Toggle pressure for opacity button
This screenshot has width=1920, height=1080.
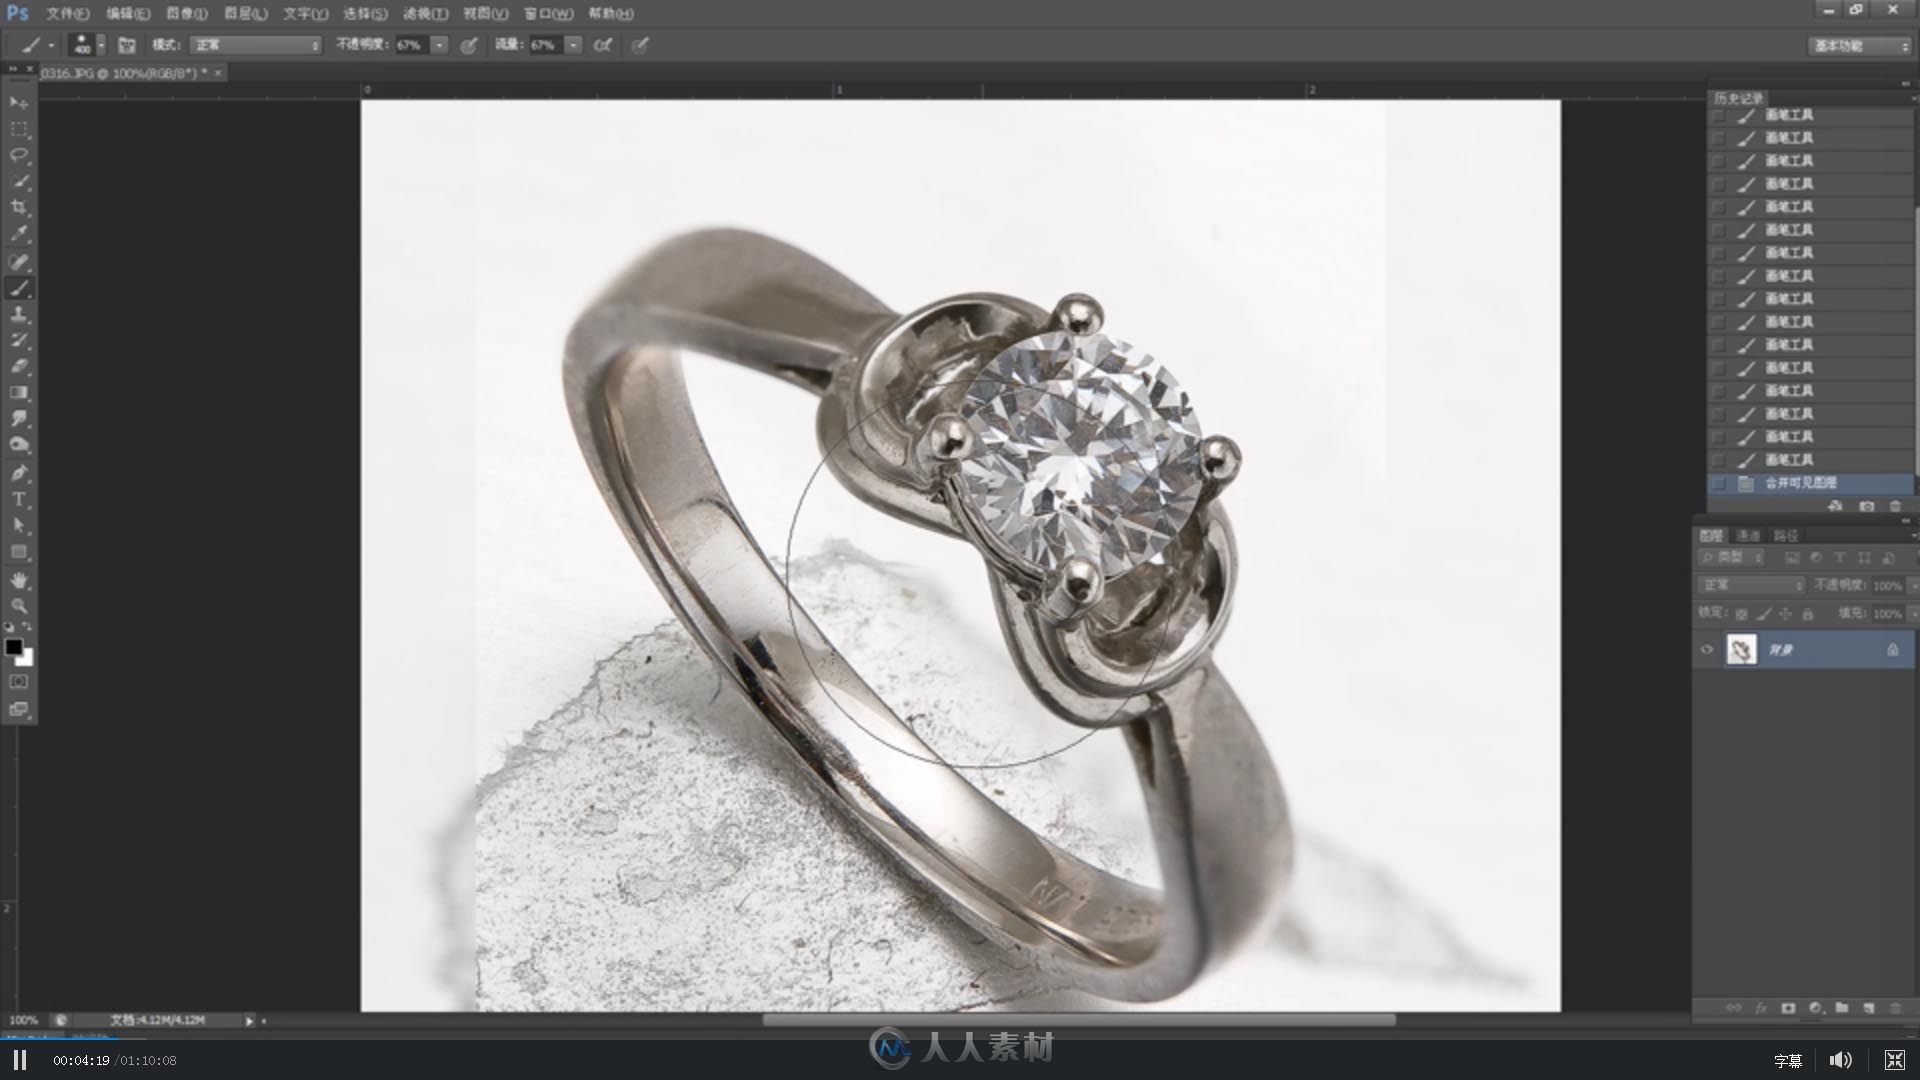(x=468, y=45)
